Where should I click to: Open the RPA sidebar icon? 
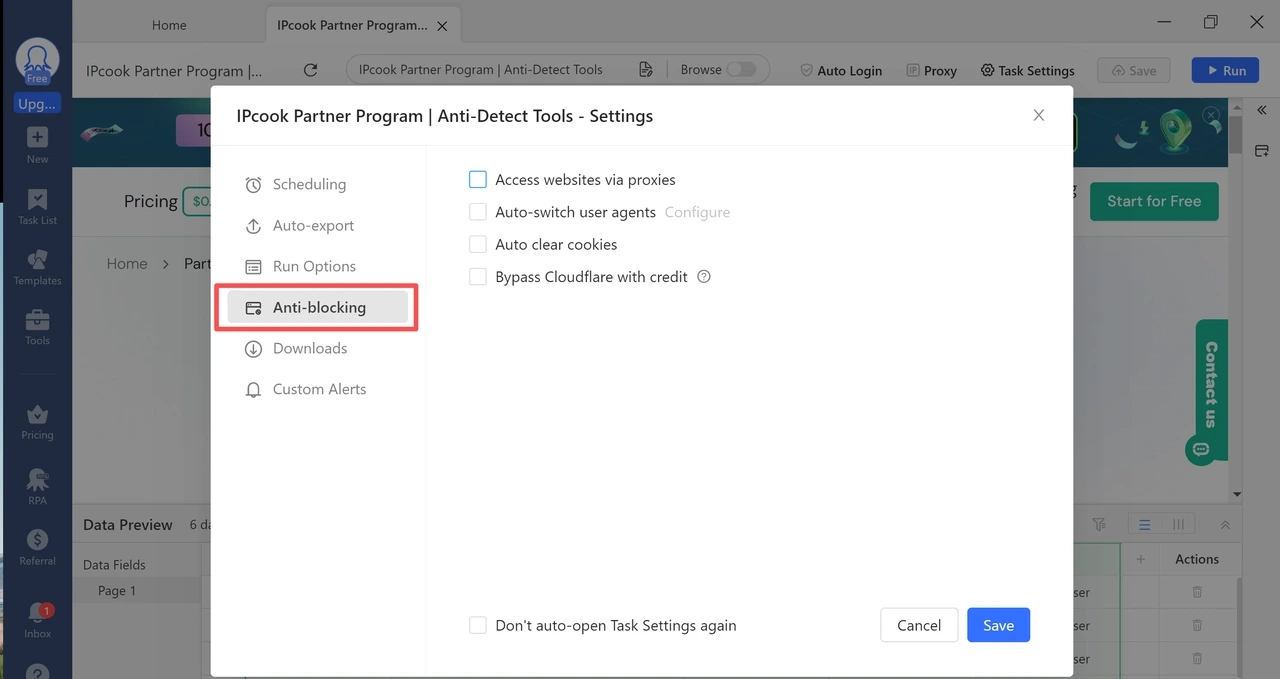pos(37,485)
